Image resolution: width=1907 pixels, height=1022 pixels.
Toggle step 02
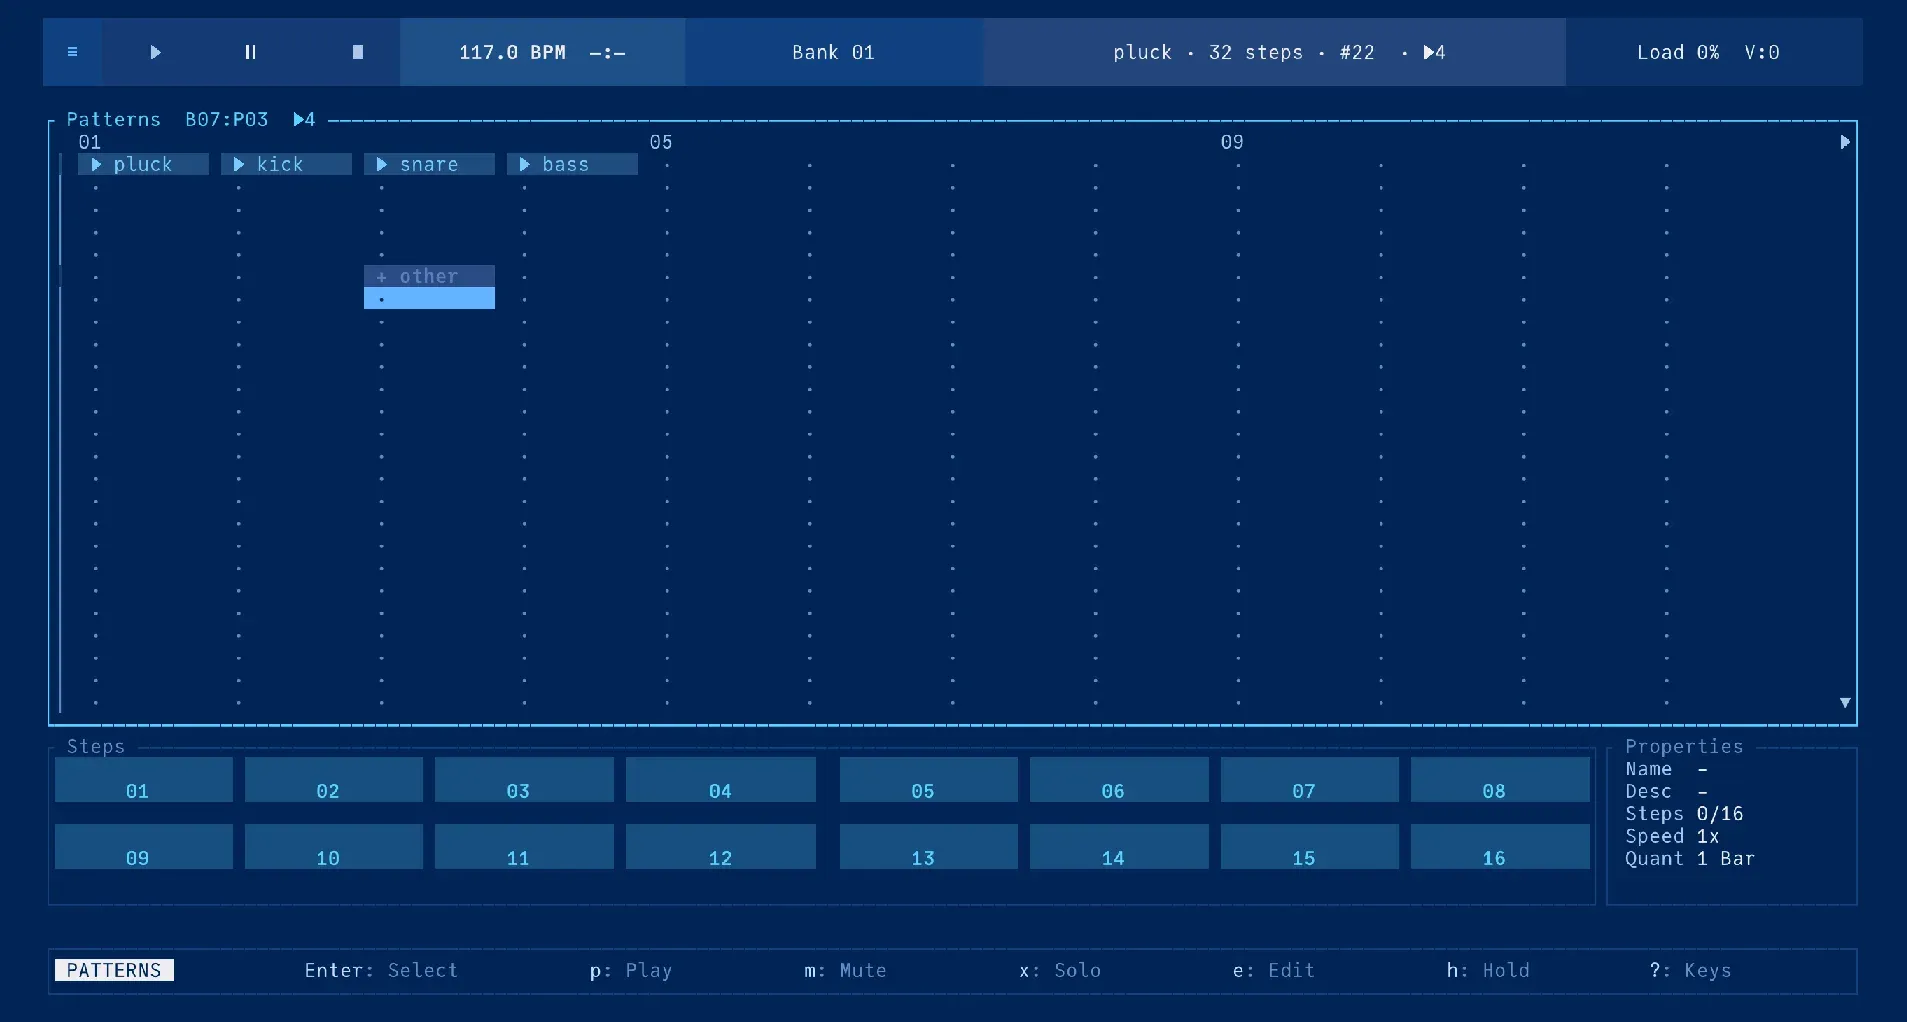pos(334,779)
